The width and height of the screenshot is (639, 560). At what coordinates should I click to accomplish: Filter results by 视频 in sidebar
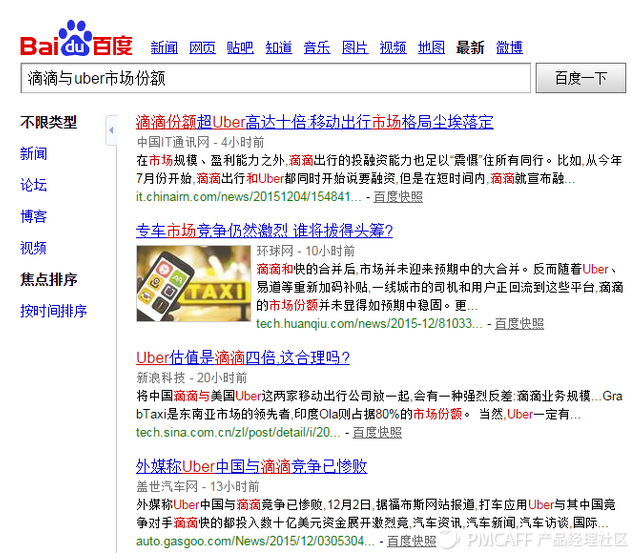33,248
